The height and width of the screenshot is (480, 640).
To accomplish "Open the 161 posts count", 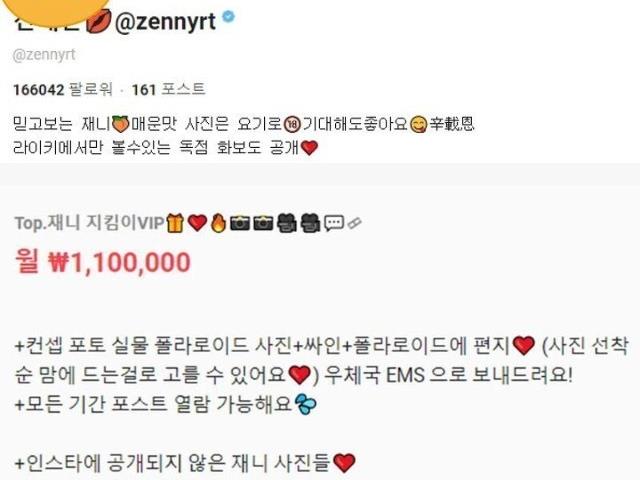I will (168, 89).
